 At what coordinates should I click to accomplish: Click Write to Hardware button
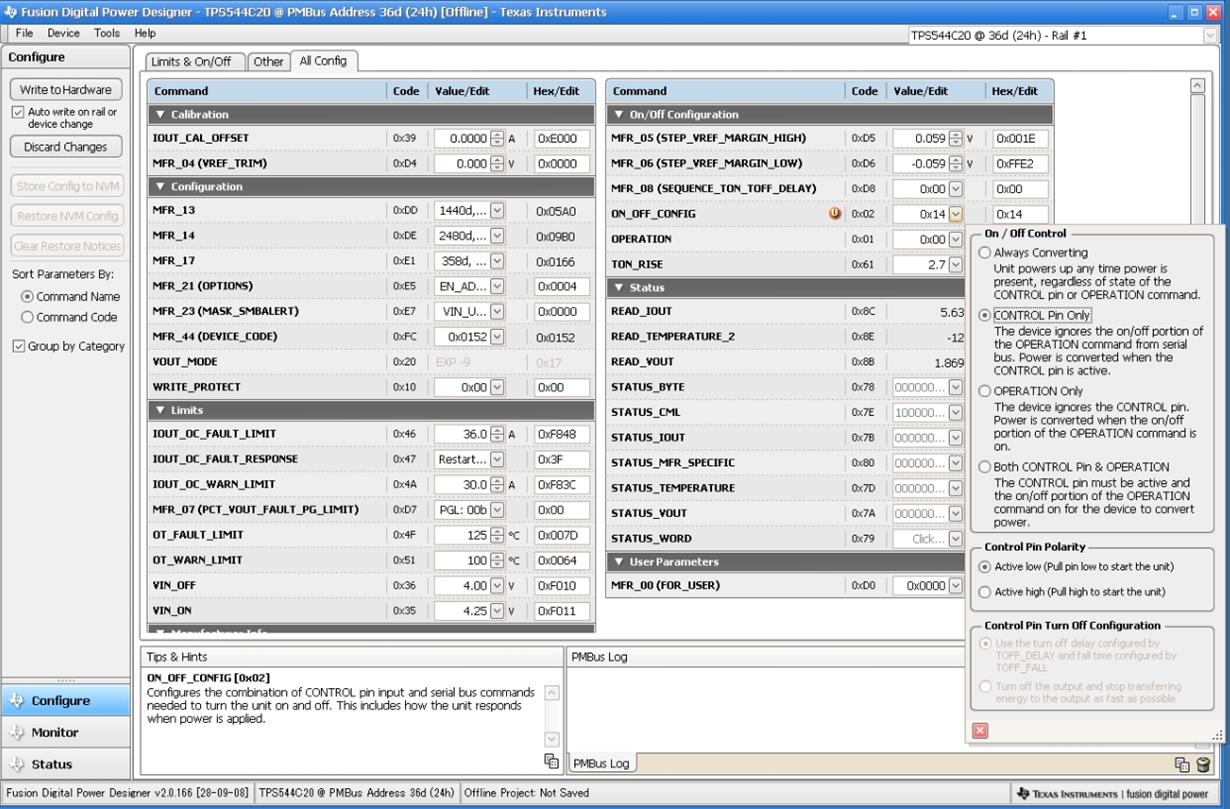point(66,89)
